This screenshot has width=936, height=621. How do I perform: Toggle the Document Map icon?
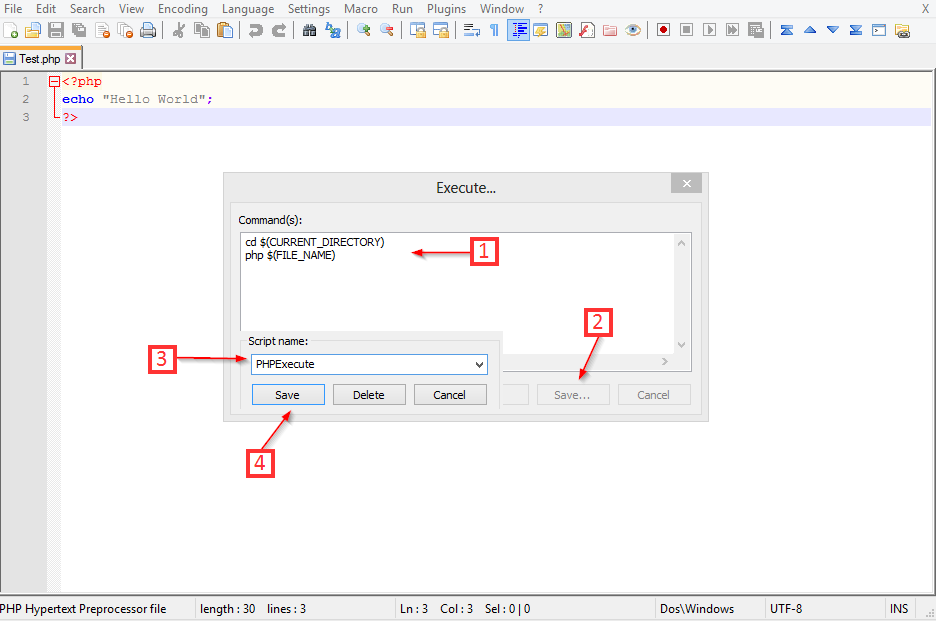pos(564,30)
